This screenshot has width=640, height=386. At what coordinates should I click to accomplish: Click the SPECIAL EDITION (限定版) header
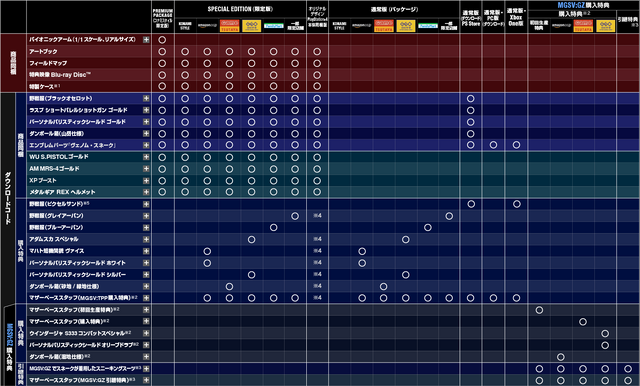point(240,9)
